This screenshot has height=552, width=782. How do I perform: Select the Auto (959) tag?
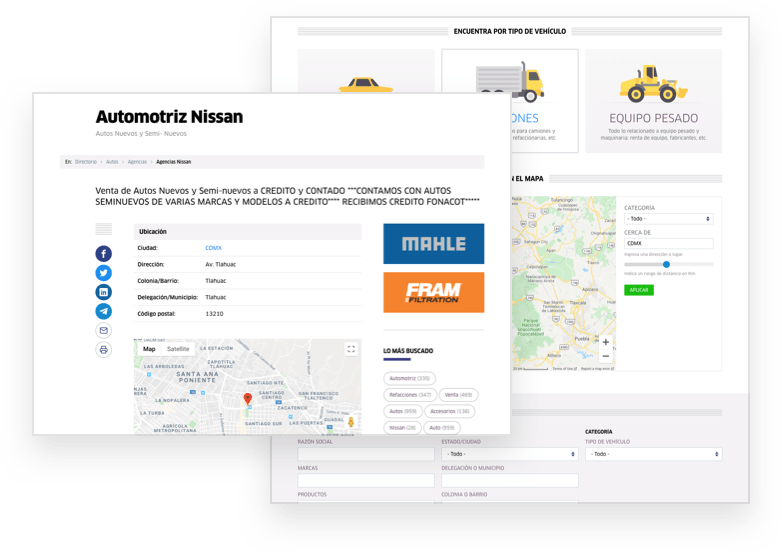[442, 428]
